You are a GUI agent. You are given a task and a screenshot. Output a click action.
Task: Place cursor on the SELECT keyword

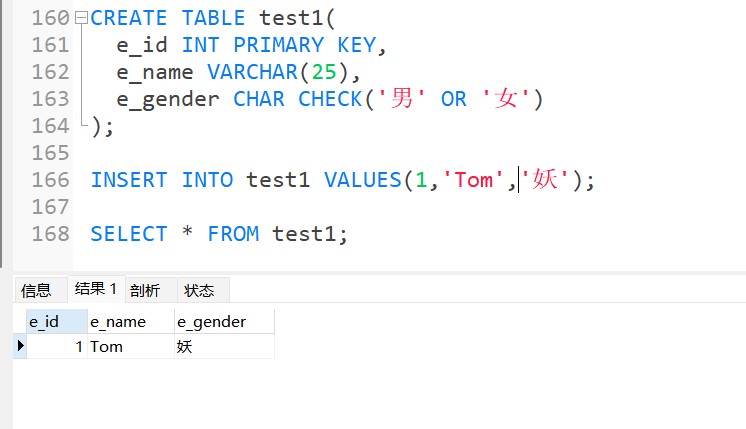tap(129, 234)
